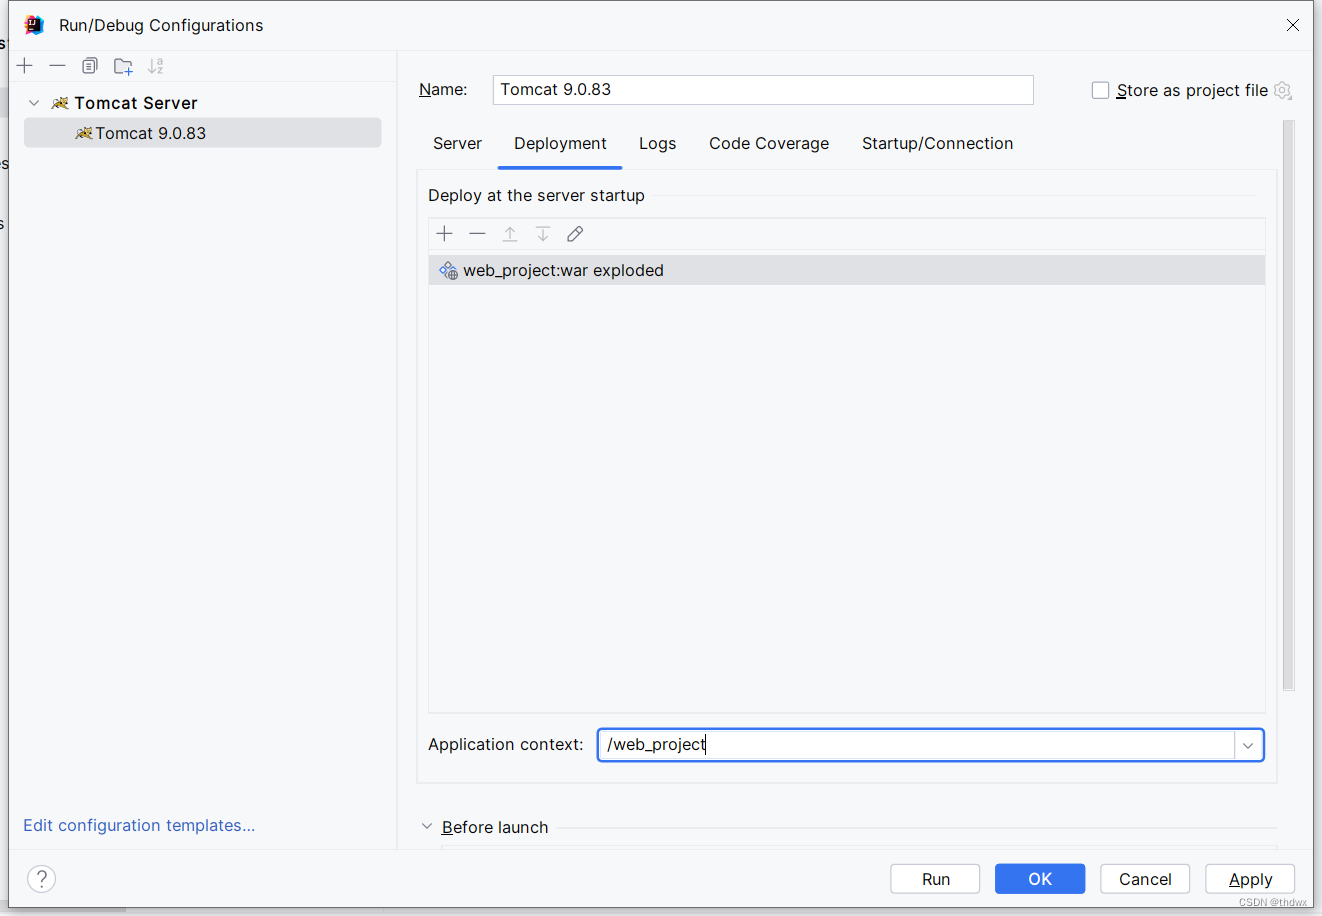Viewport: 1322px width, 916px height.
Task: Click the Application context label
Action: pos(505,745)
